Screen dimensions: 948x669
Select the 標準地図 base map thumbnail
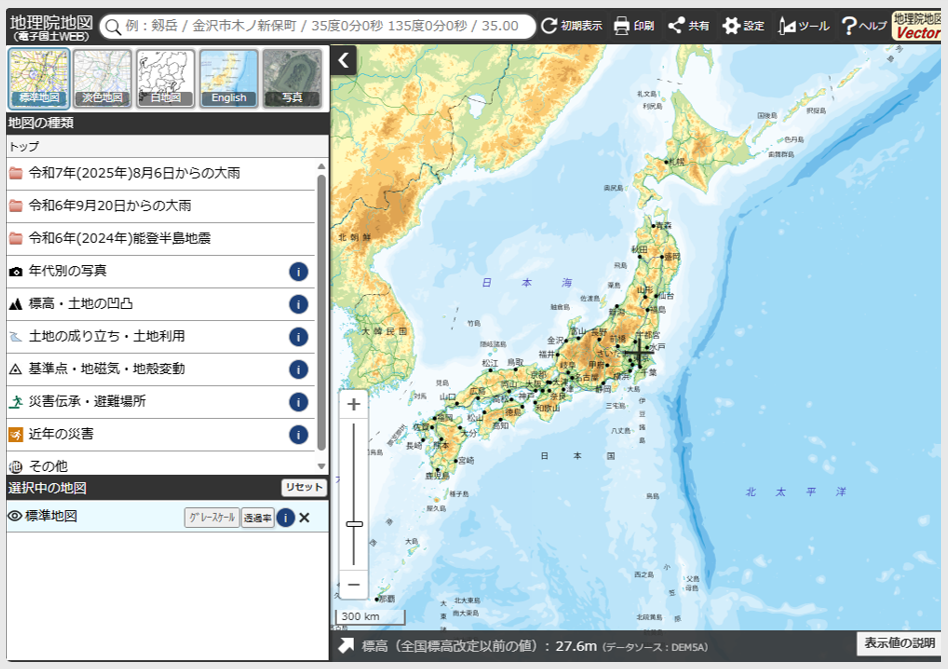coord(39,79)
